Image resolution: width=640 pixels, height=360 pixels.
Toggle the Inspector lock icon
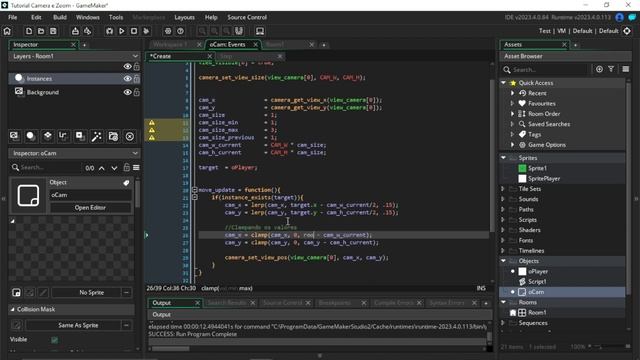(127, 168)
